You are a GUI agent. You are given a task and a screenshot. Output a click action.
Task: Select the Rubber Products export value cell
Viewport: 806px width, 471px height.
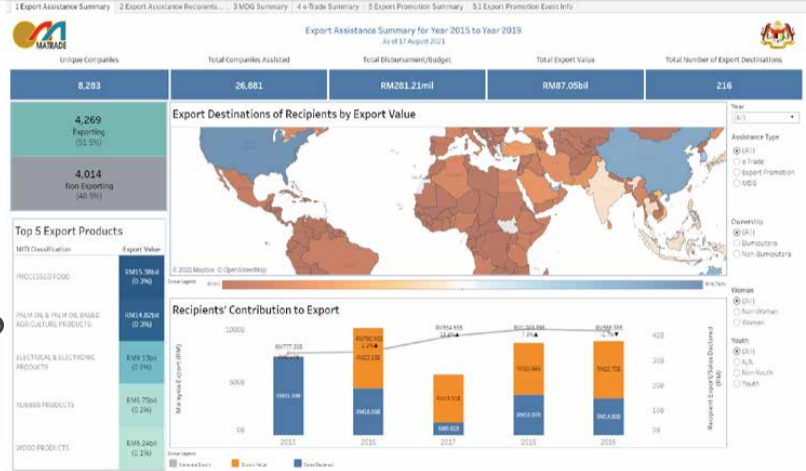pos(138,403)
